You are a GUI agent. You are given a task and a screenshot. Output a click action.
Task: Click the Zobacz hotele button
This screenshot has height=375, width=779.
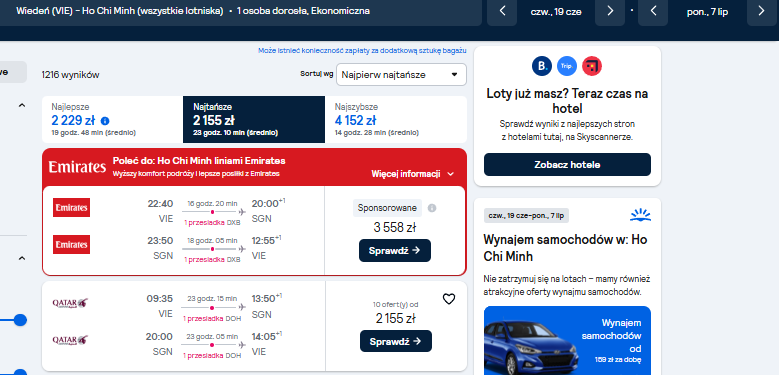[567, 164]
